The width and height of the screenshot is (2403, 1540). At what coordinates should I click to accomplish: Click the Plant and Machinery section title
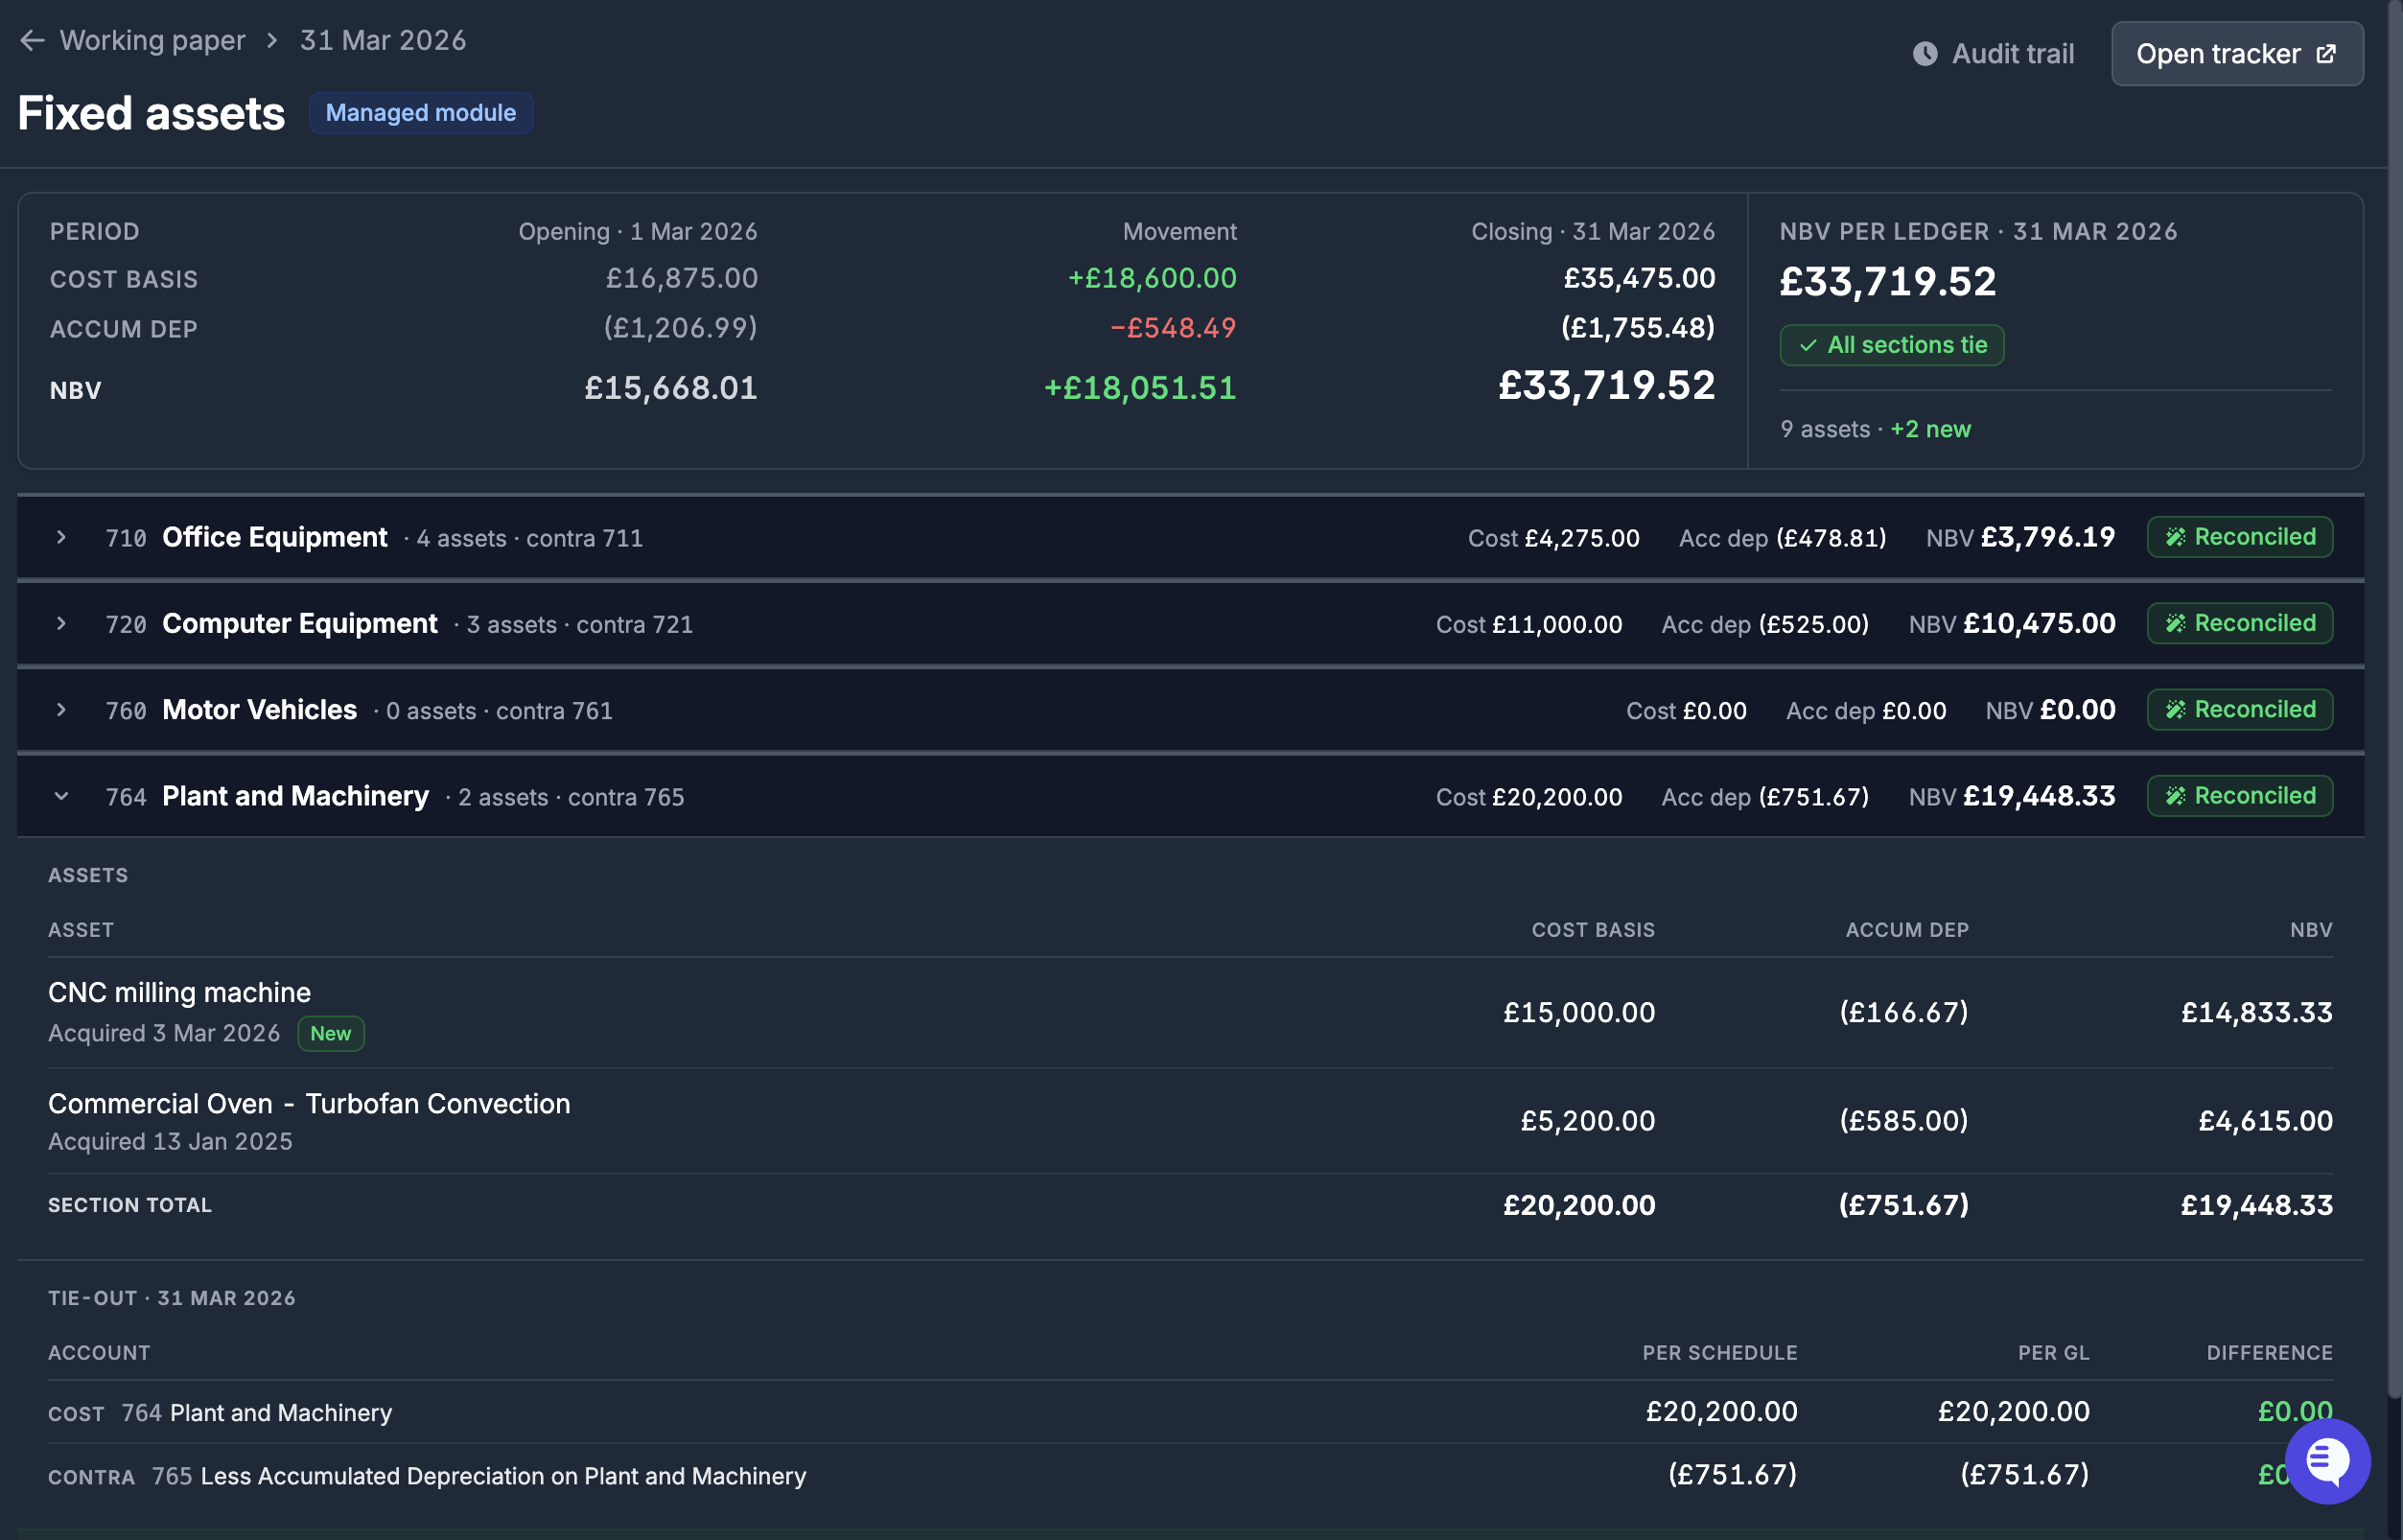pos(296,796)
